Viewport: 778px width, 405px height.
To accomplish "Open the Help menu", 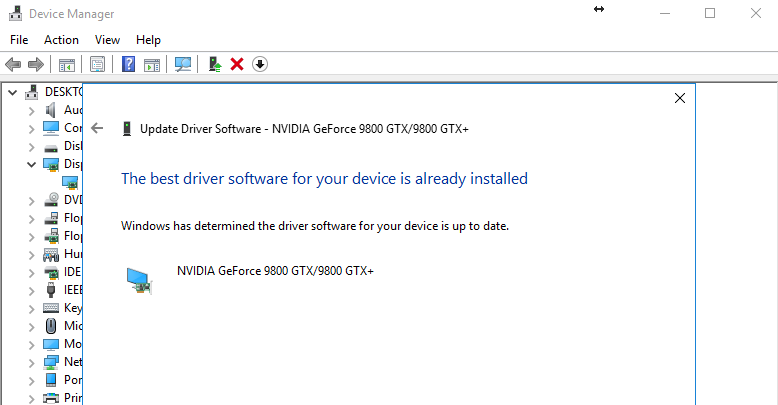I will (x=148, y=40).
